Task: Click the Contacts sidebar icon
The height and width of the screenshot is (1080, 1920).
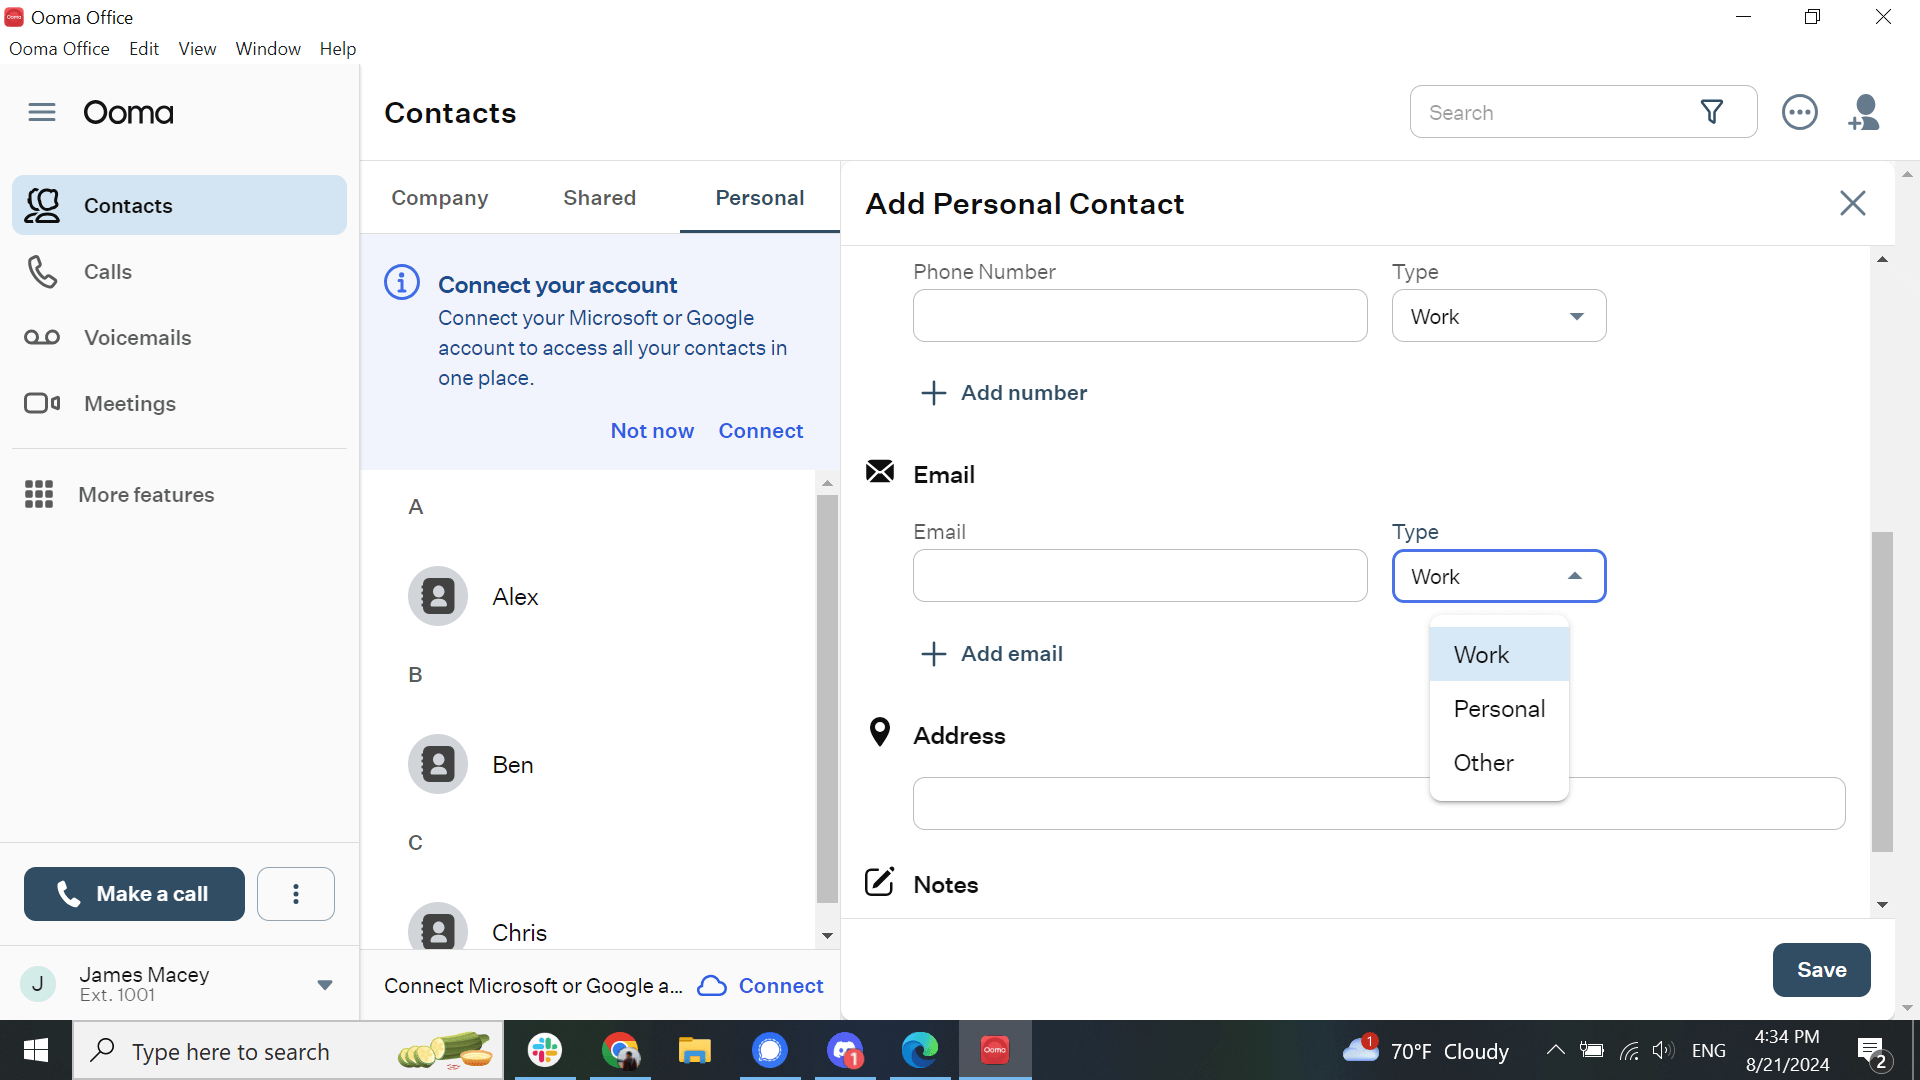Action: pos(44,204)
